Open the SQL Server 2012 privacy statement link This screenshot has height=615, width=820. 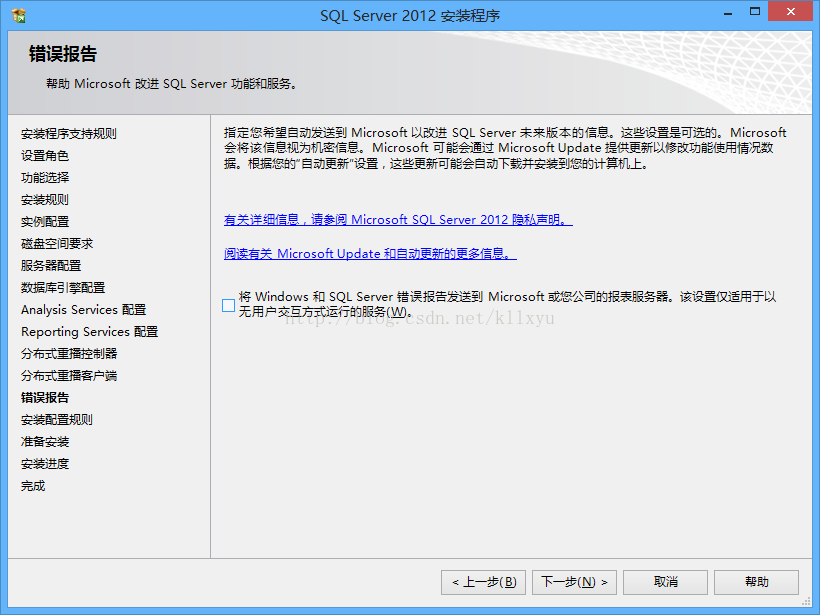point(398,220)
